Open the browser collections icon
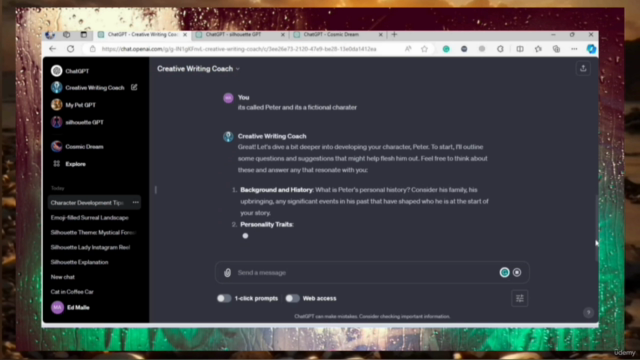Image resolution: width=640 pixels, height=360 pixels. 556,49
